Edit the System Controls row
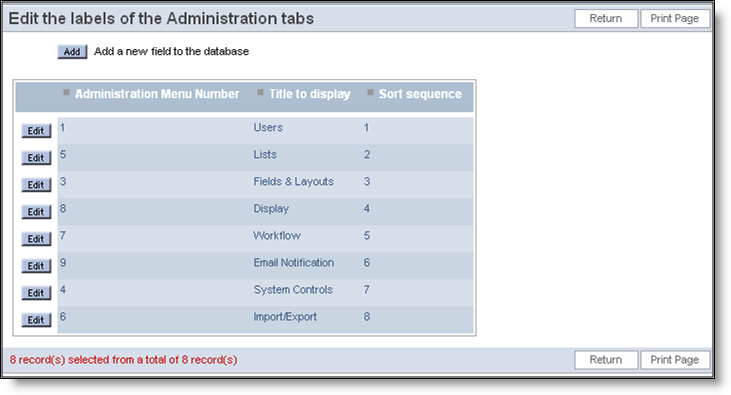This screenshot has height=395, width=731. tap(36, 293)
